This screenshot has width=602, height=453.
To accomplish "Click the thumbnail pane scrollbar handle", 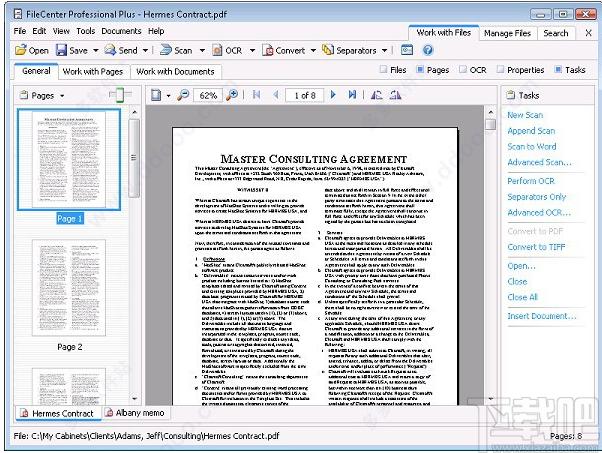I will pyautogui.click(x=134, y=158).
